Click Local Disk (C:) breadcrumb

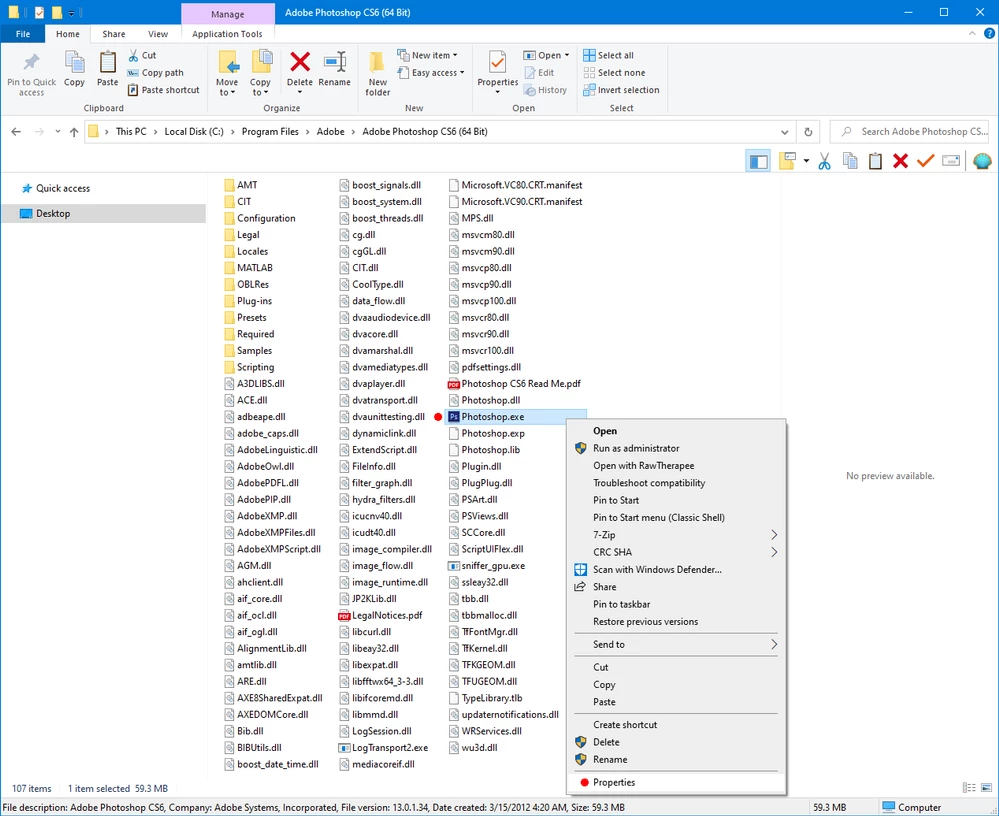pyautogui.click(x=194, y=132)
